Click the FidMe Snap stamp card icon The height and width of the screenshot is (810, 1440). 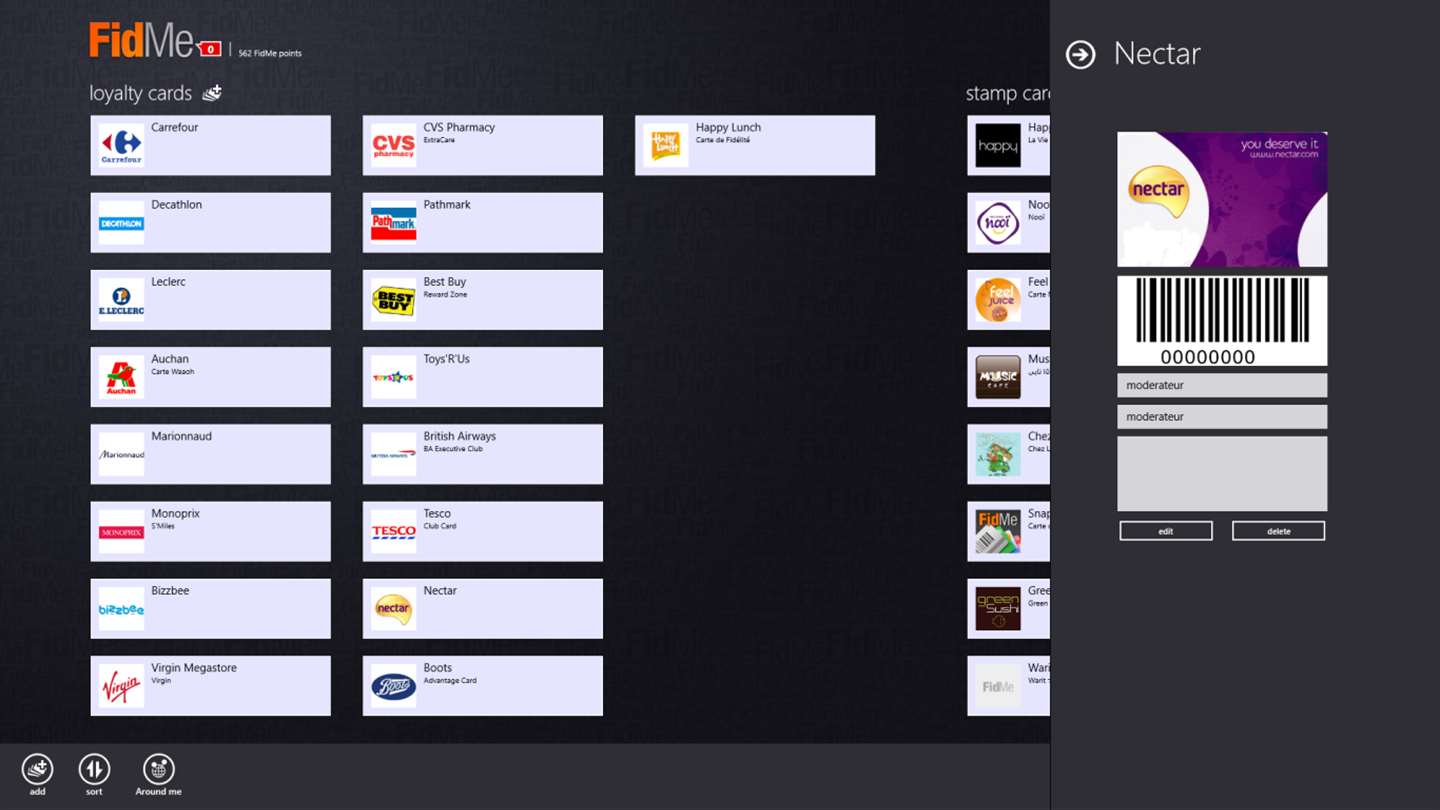coord(998,532)
